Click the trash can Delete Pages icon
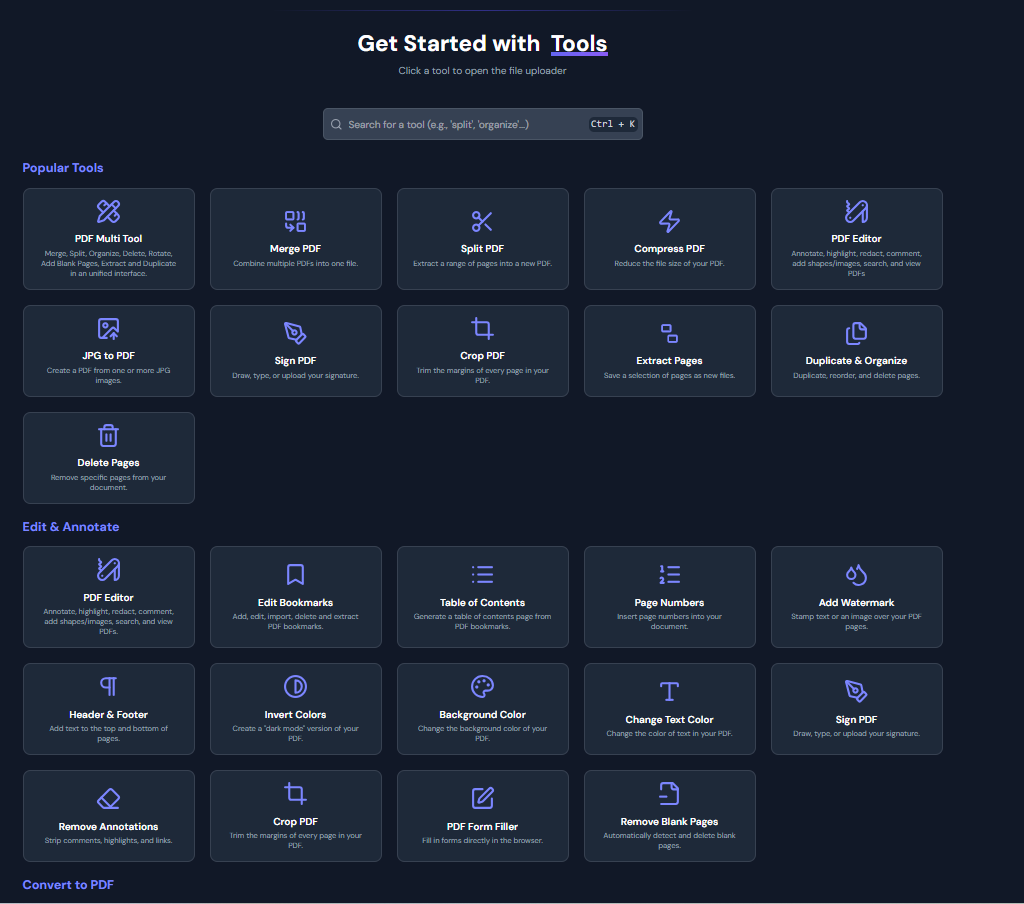 108,436
